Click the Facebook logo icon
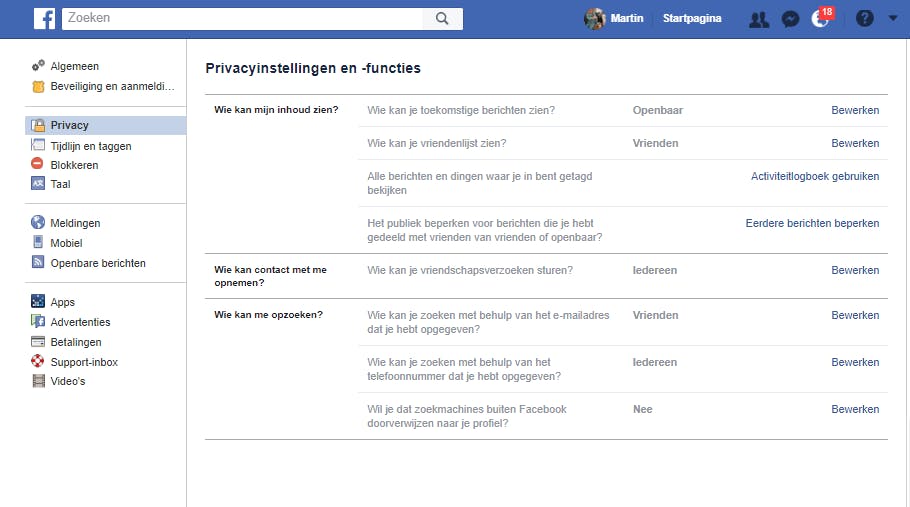910x507 pixels. pos(44,19)
